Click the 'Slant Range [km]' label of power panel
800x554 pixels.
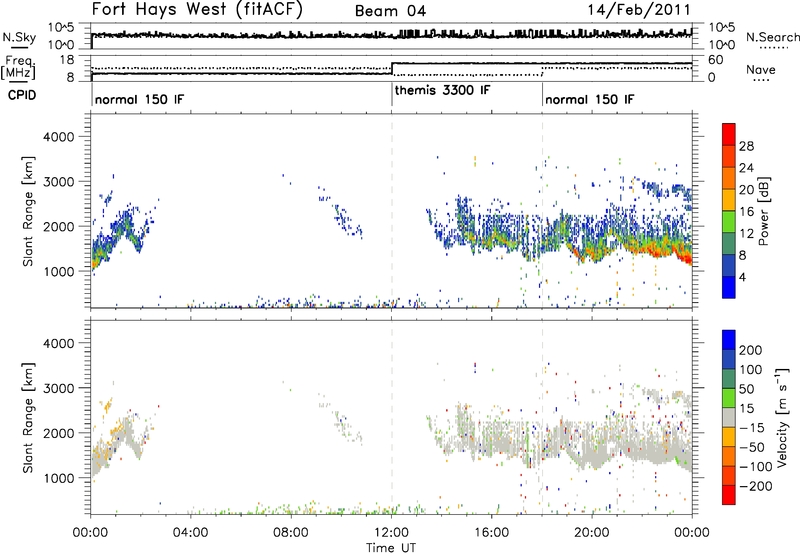[x=28, y=211]
